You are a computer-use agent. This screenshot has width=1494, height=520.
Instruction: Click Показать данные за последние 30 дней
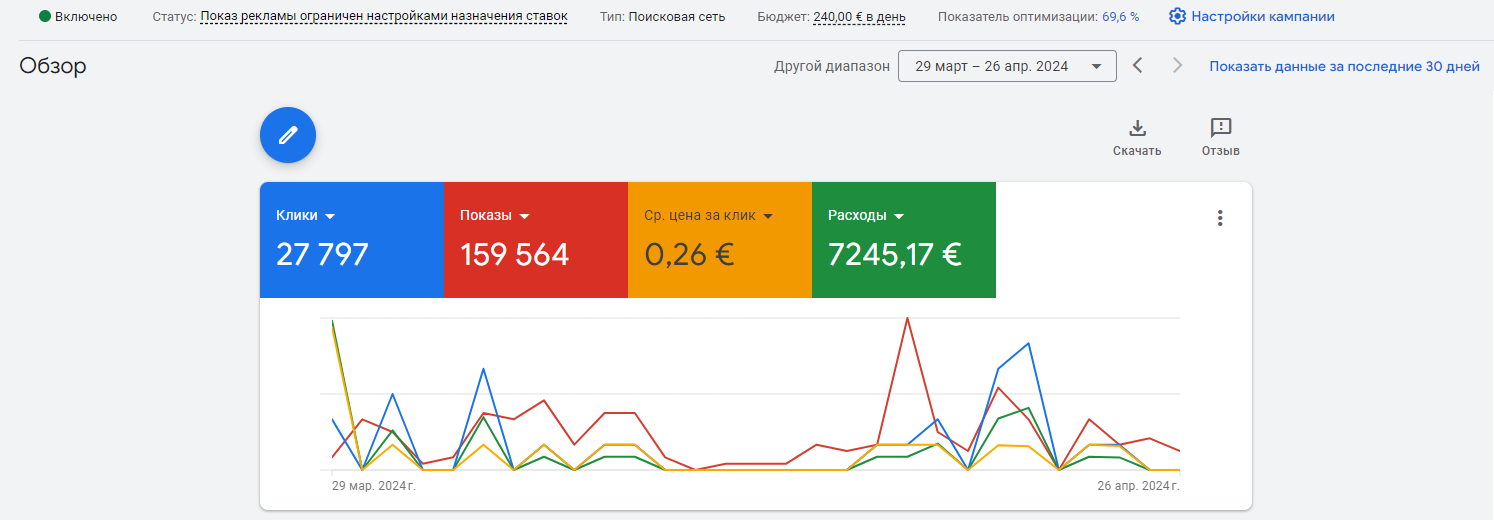[1344, 66]
